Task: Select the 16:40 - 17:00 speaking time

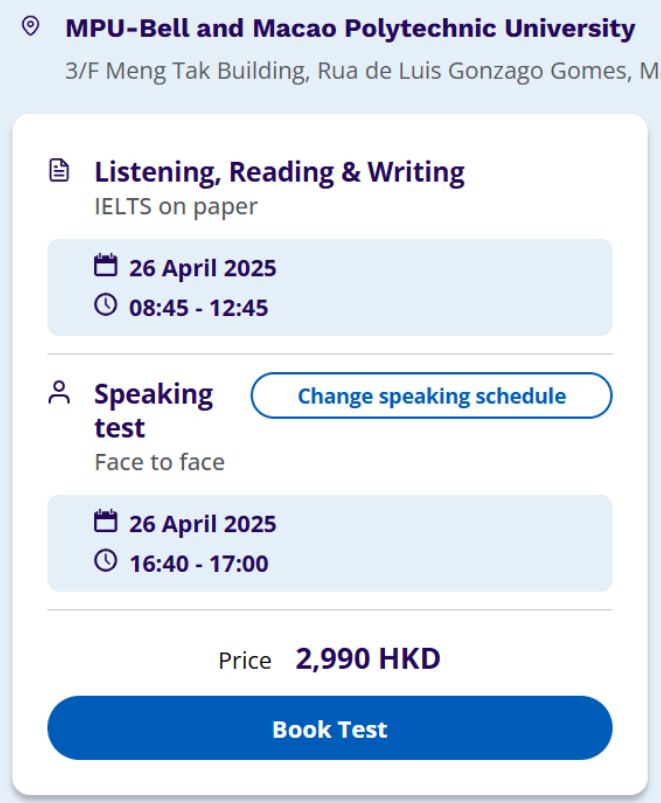Action: click(x=199, y=563)
